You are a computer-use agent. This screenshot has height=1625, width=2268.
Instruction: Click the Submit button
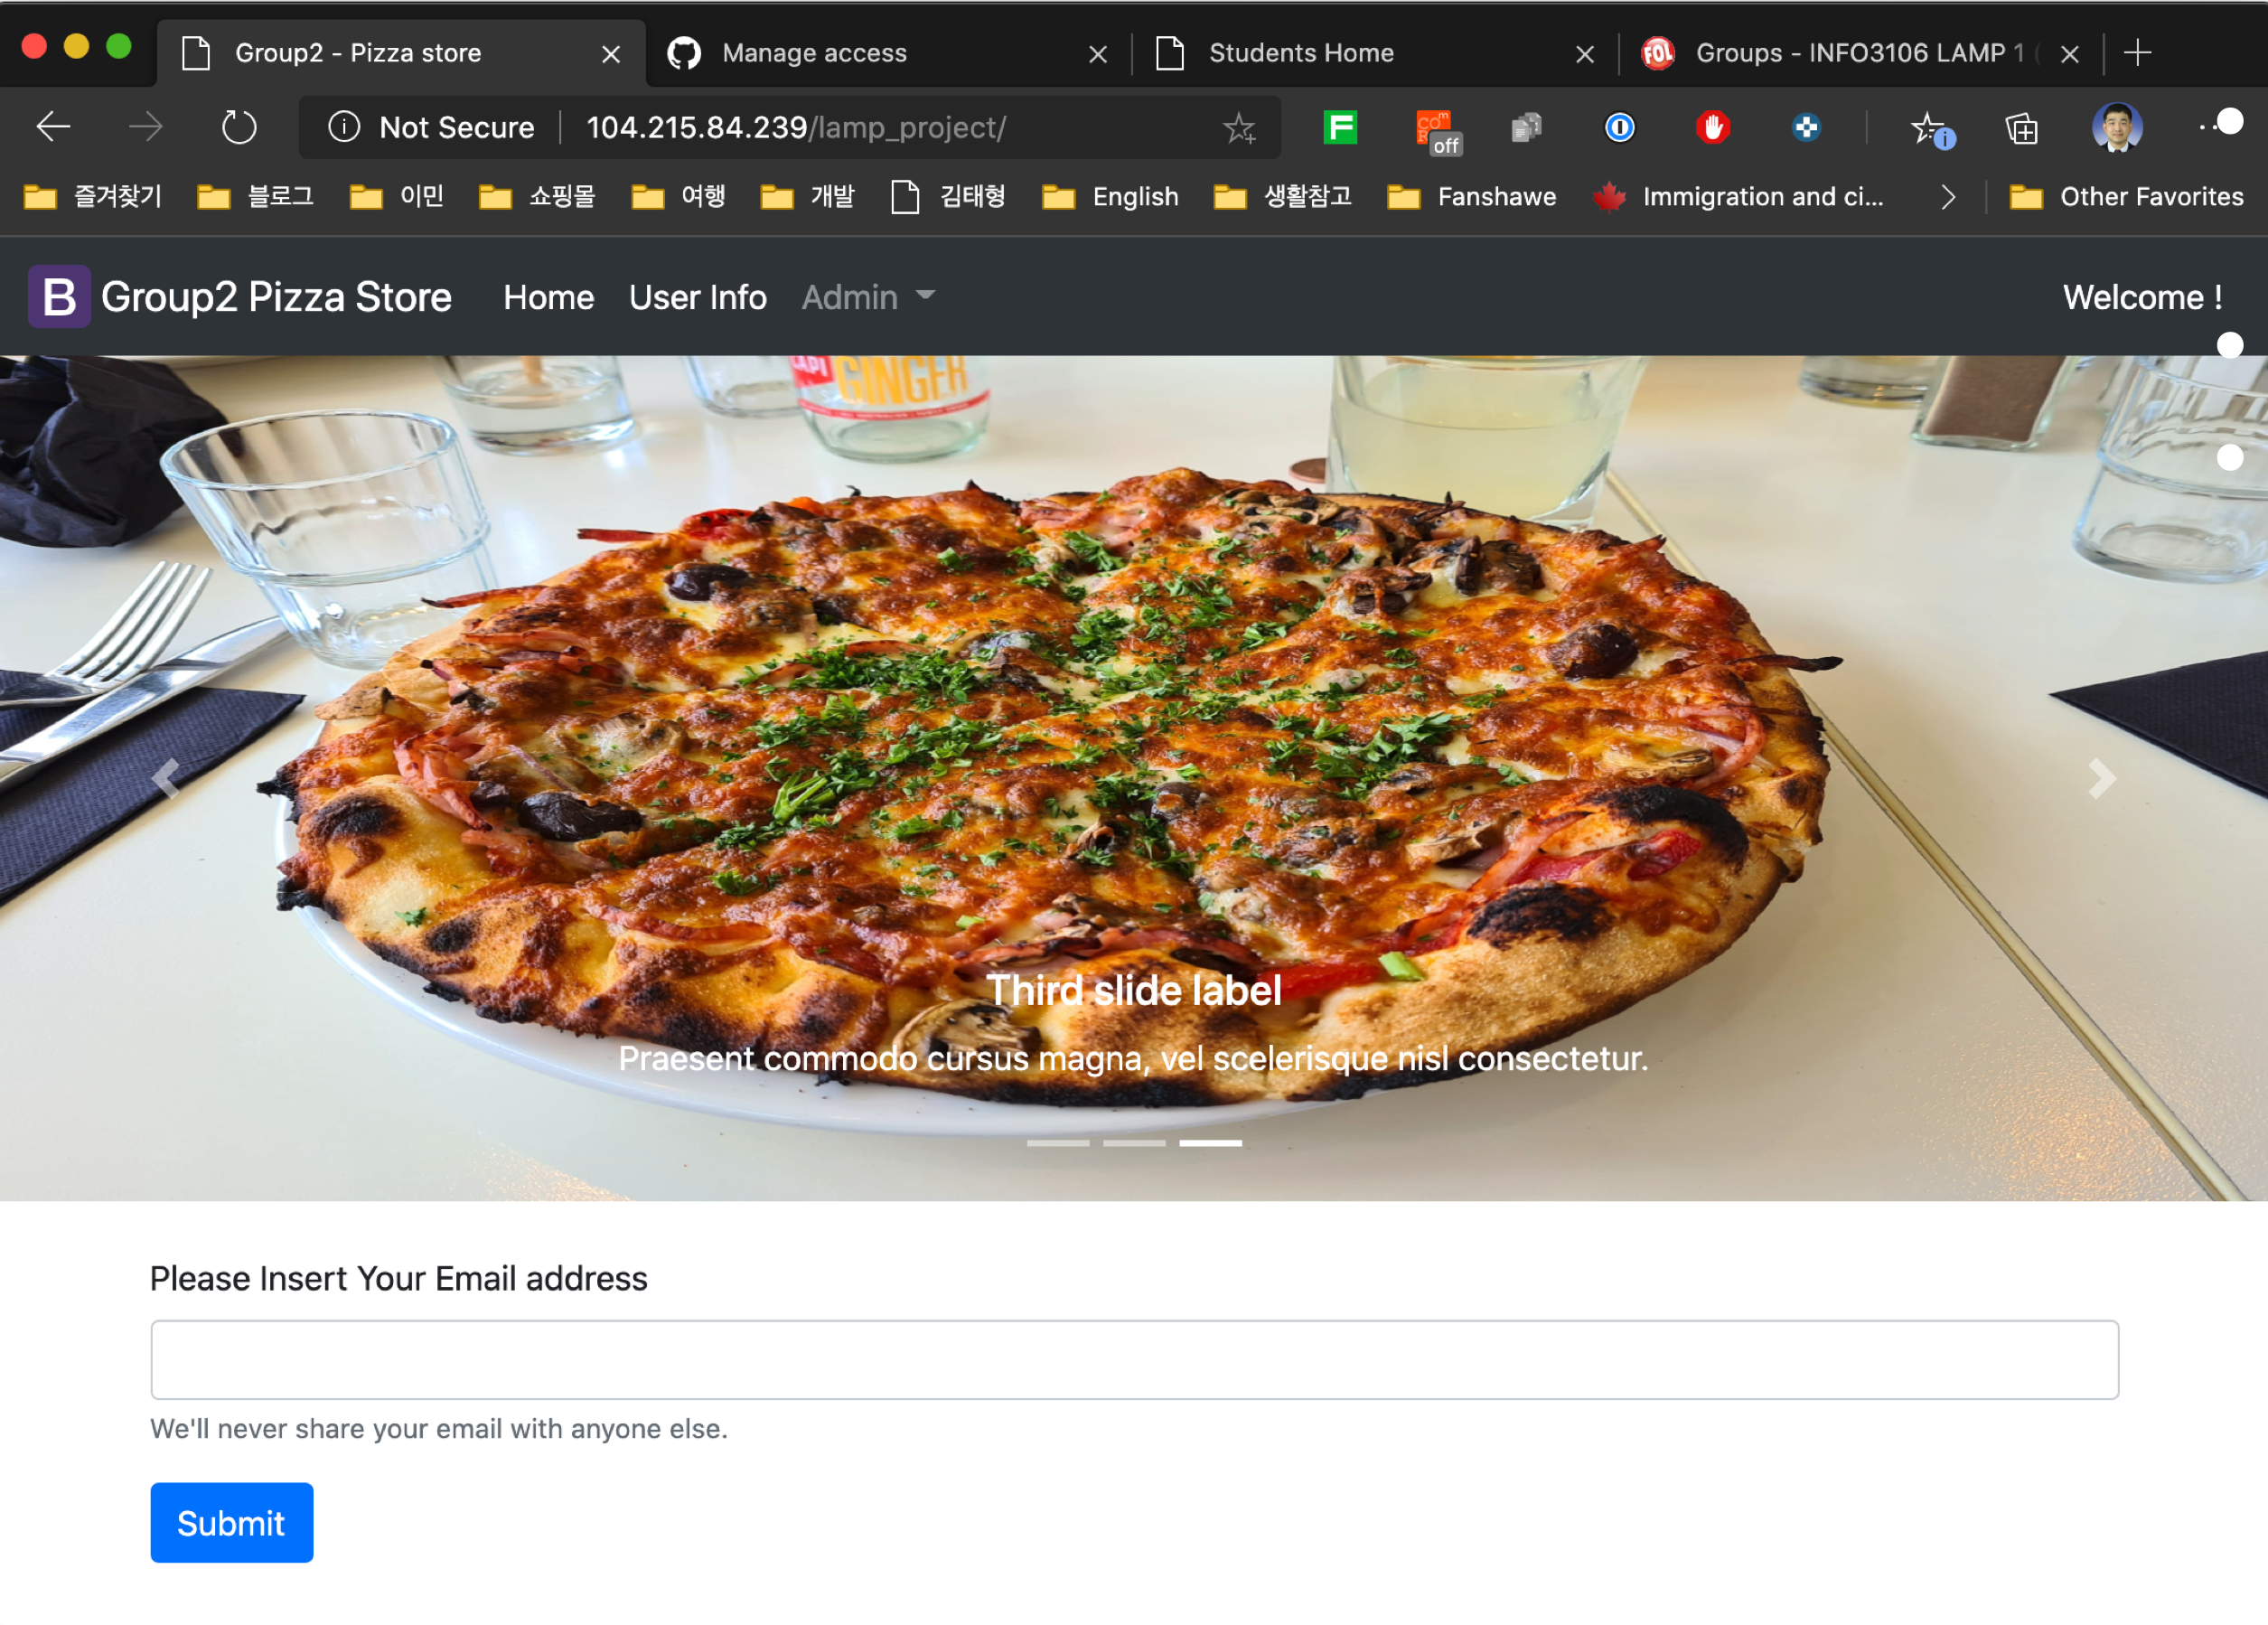tap(232, 1522)
